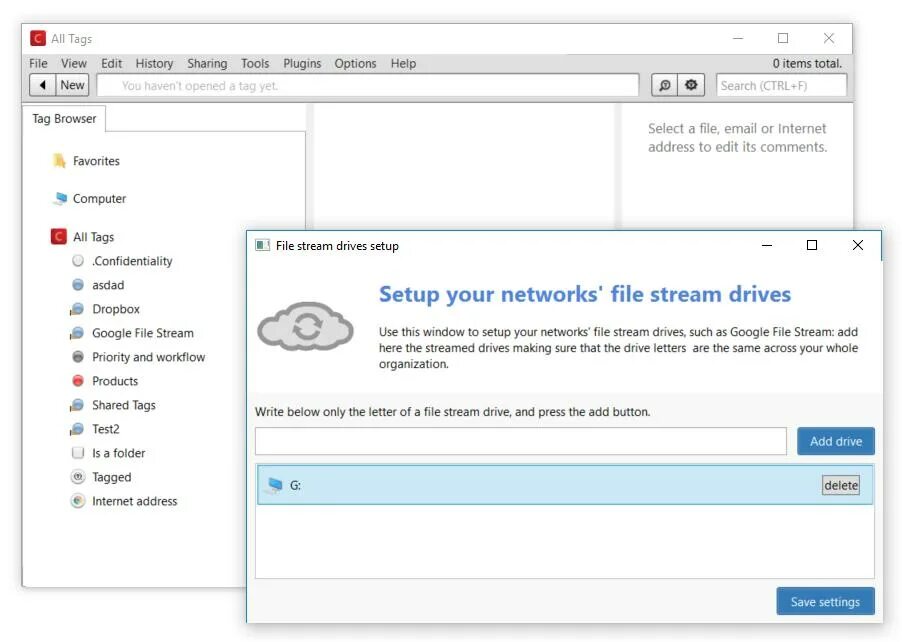The image size is (902, 642).
Task: Select the Dropbox tag label
Action: click(116, 309)
